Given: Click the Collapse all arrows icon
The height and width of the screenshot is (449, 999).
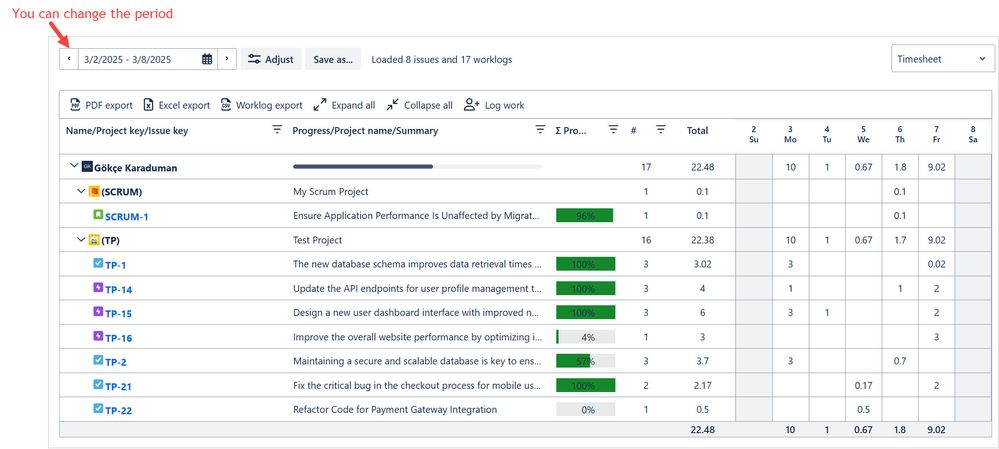Looking at the screenshot, I should (392, 105).
